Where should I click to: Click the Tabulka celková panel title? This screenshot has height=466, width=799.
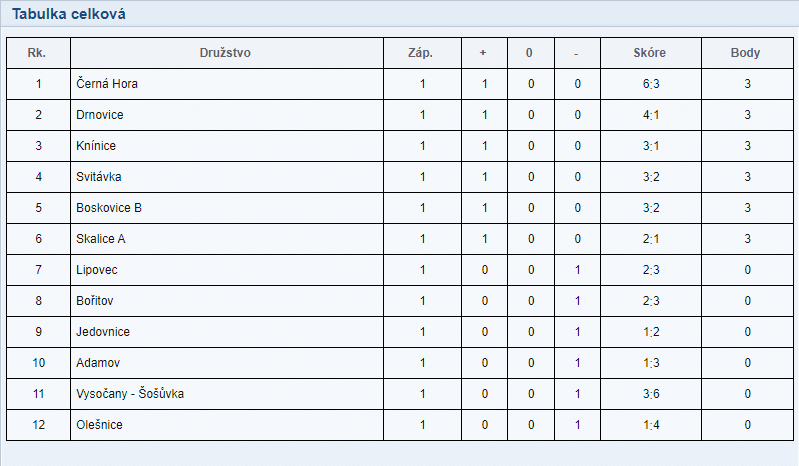[x=69, y=14]
